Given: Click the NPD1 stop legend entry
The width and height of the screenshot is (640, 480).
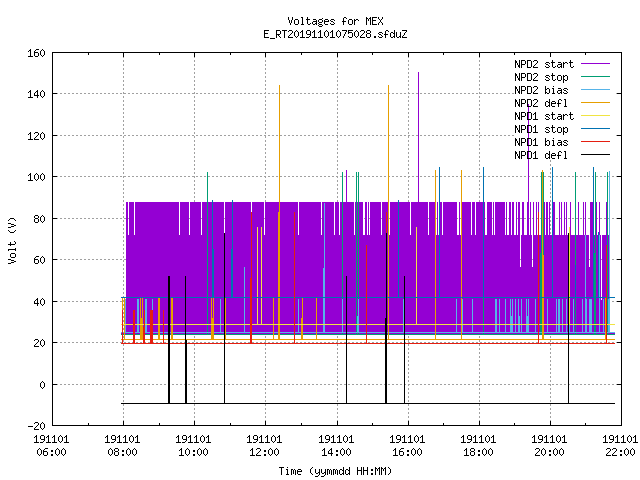Looking at the screenshot, I should 562,129.
